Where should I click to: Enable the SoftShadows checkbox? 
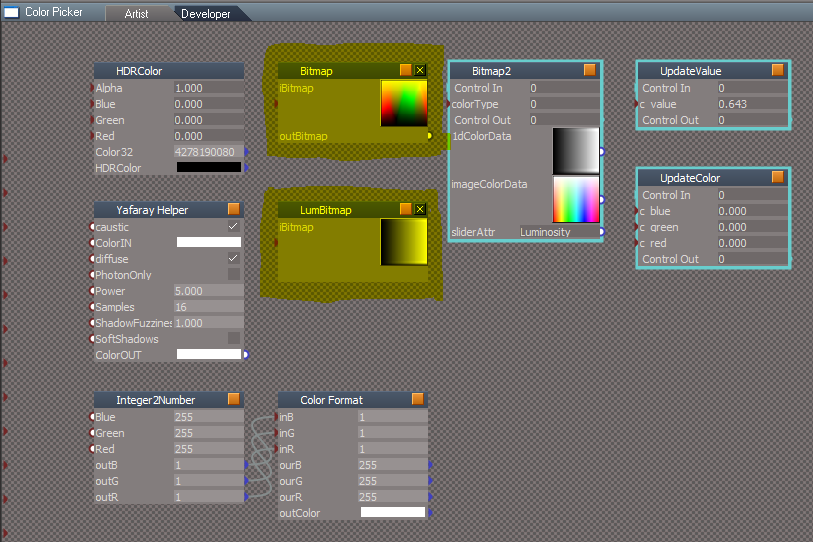[x=234, y=338]
